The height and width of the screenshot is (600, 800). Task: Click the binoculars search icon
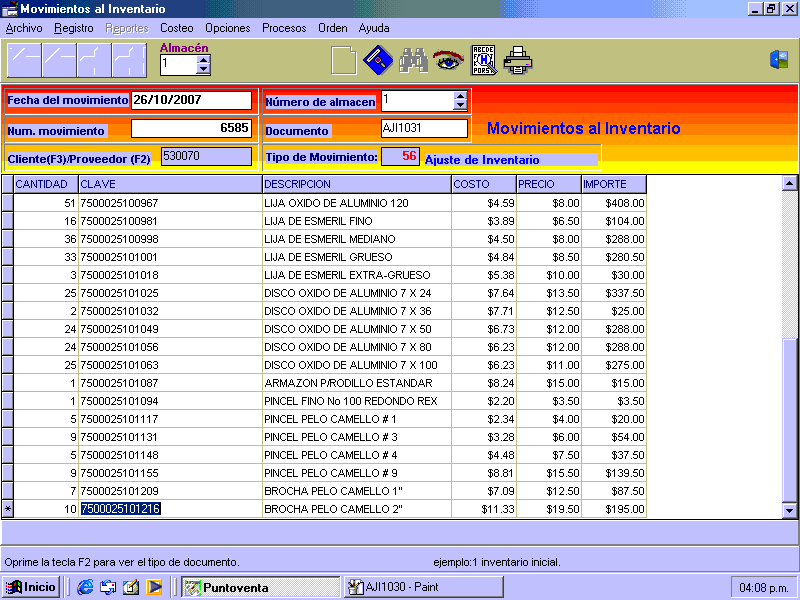[x=413, y=61]
